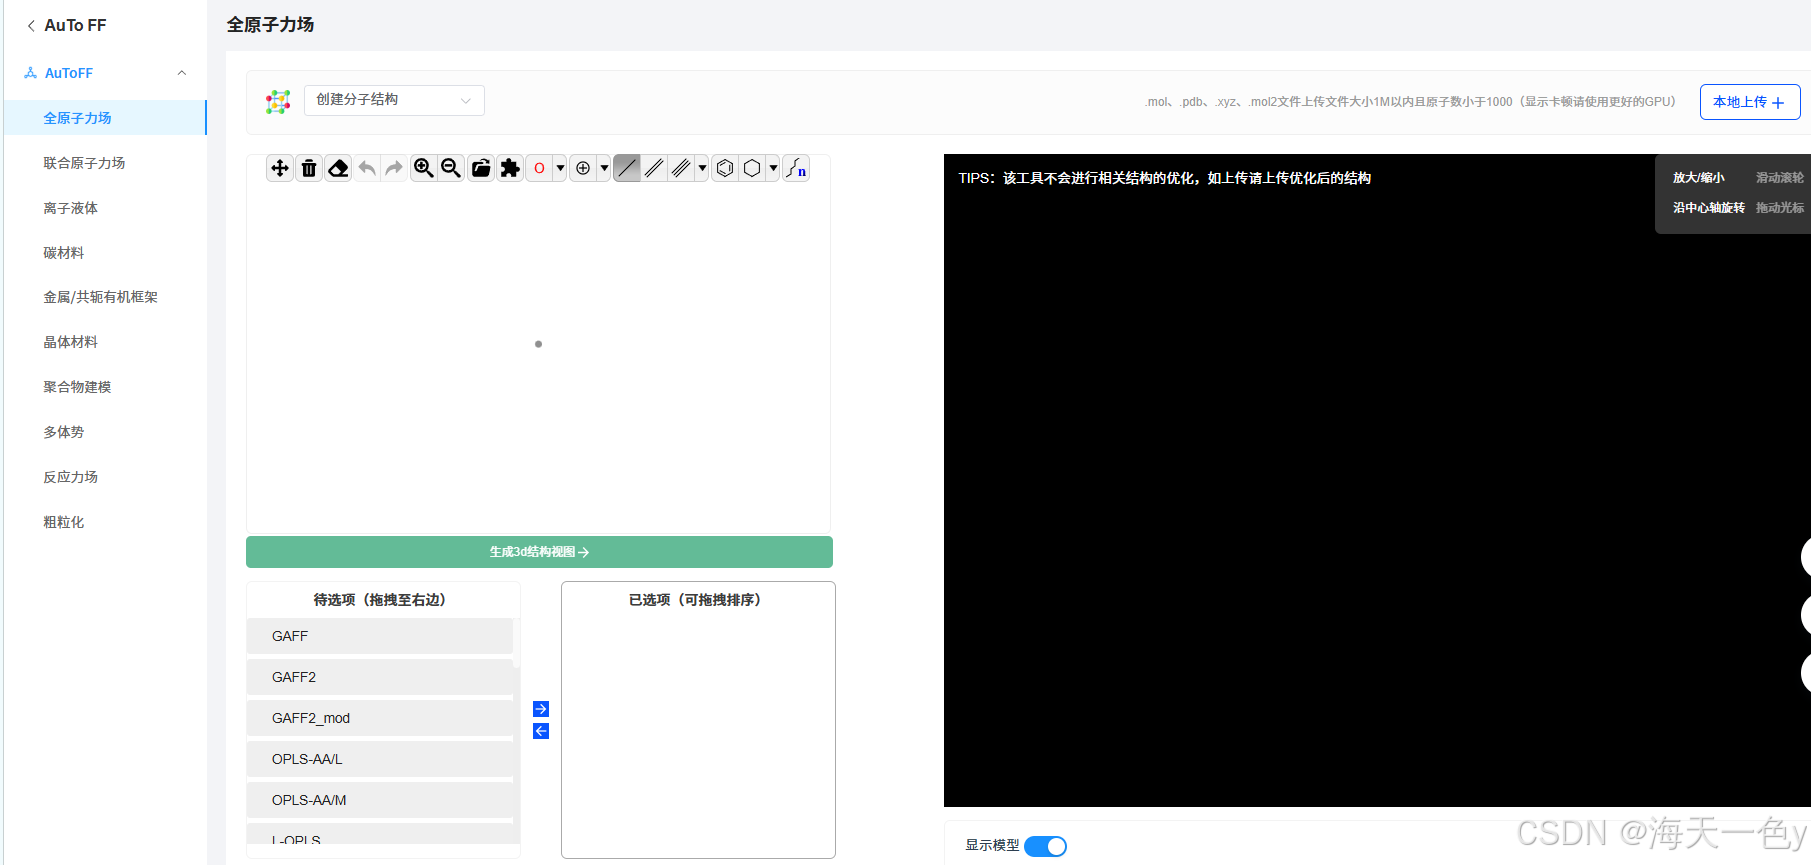Click the left arrow to remove selection
Screen dimensions: 1811x865
(x=541, y=731)
